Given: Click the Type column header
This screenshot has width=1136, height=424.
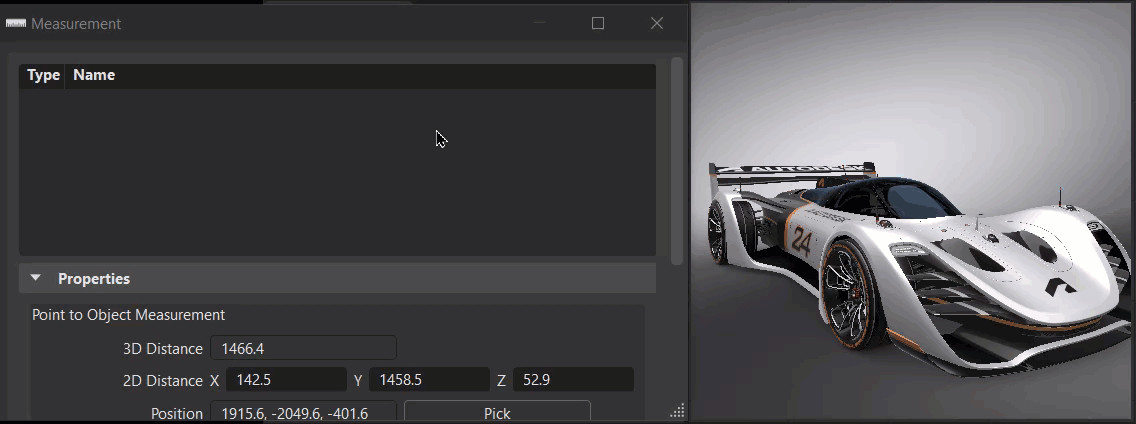Looking at the screenshot, I should [43, 75].
